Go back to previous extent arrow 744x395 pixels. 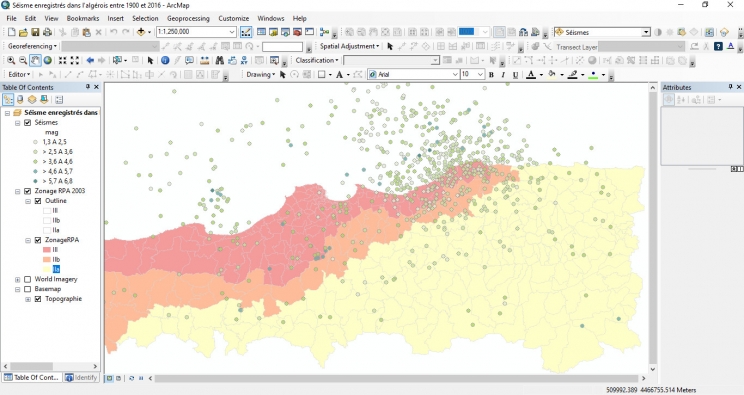90,60
